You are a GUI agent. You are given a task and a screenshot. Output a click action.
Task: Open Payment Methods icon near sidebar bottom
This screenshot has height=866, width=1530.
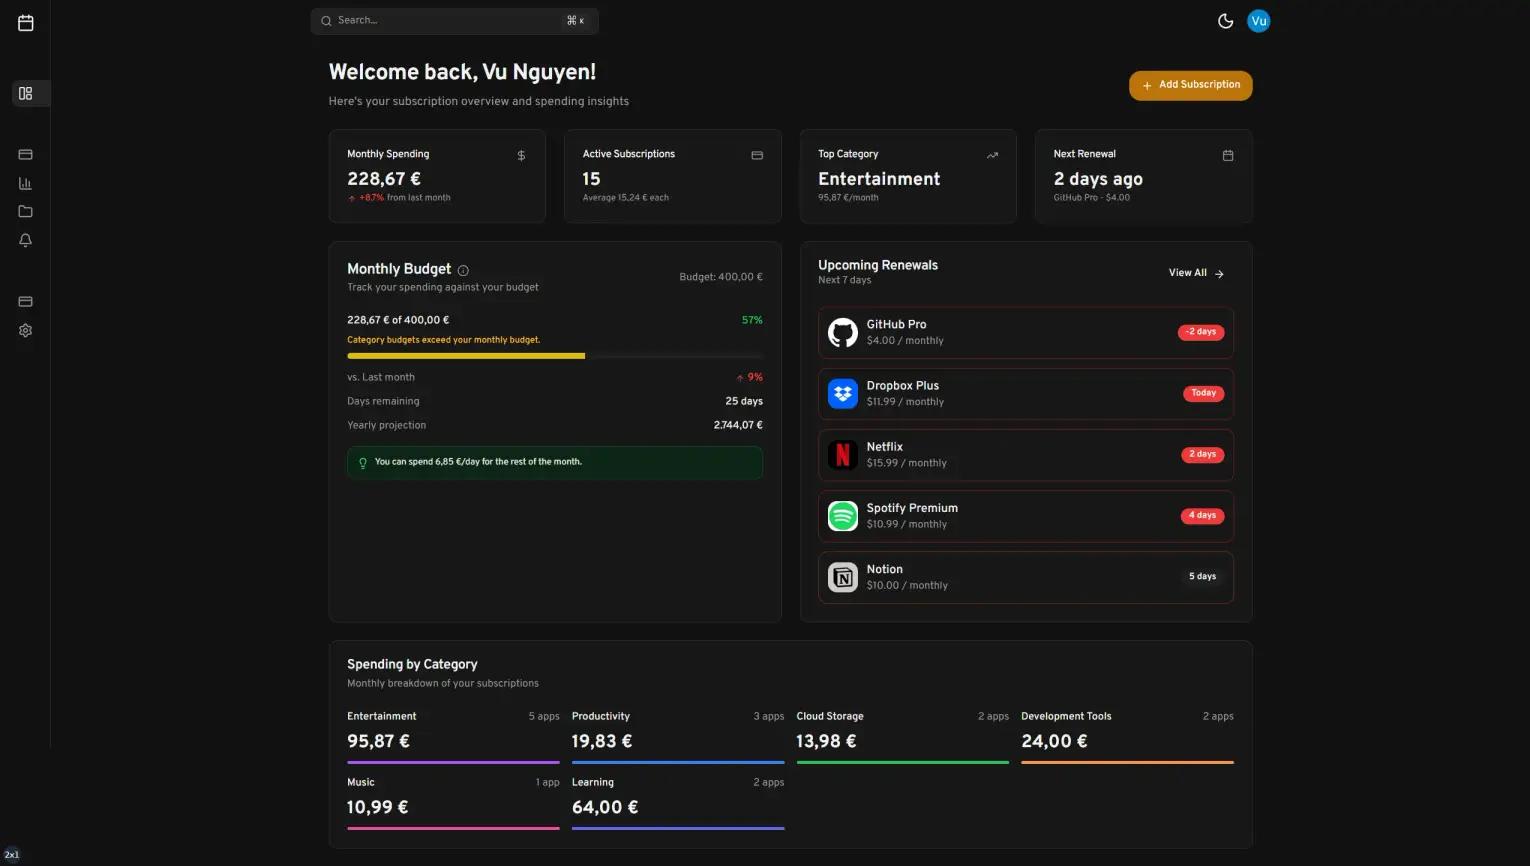[x=25, y=301]
